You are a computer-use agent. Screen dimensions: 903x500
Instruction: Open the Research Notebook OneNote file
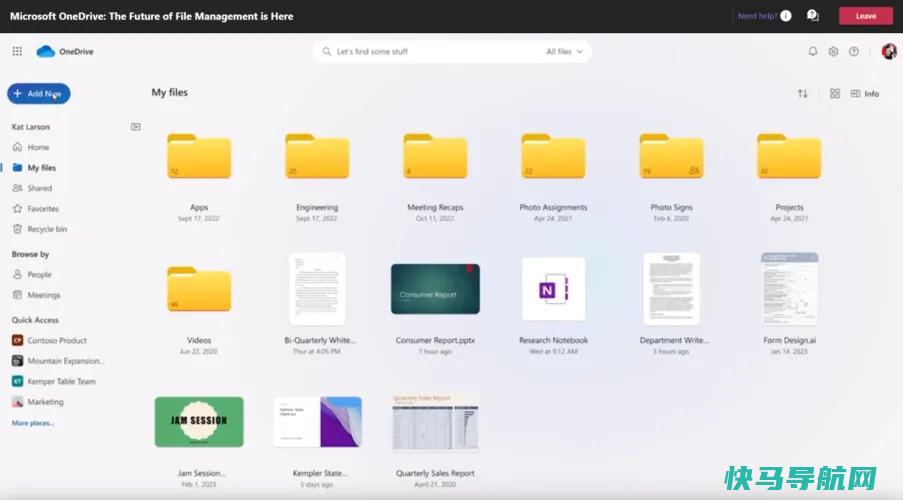(x=553, y=289)
